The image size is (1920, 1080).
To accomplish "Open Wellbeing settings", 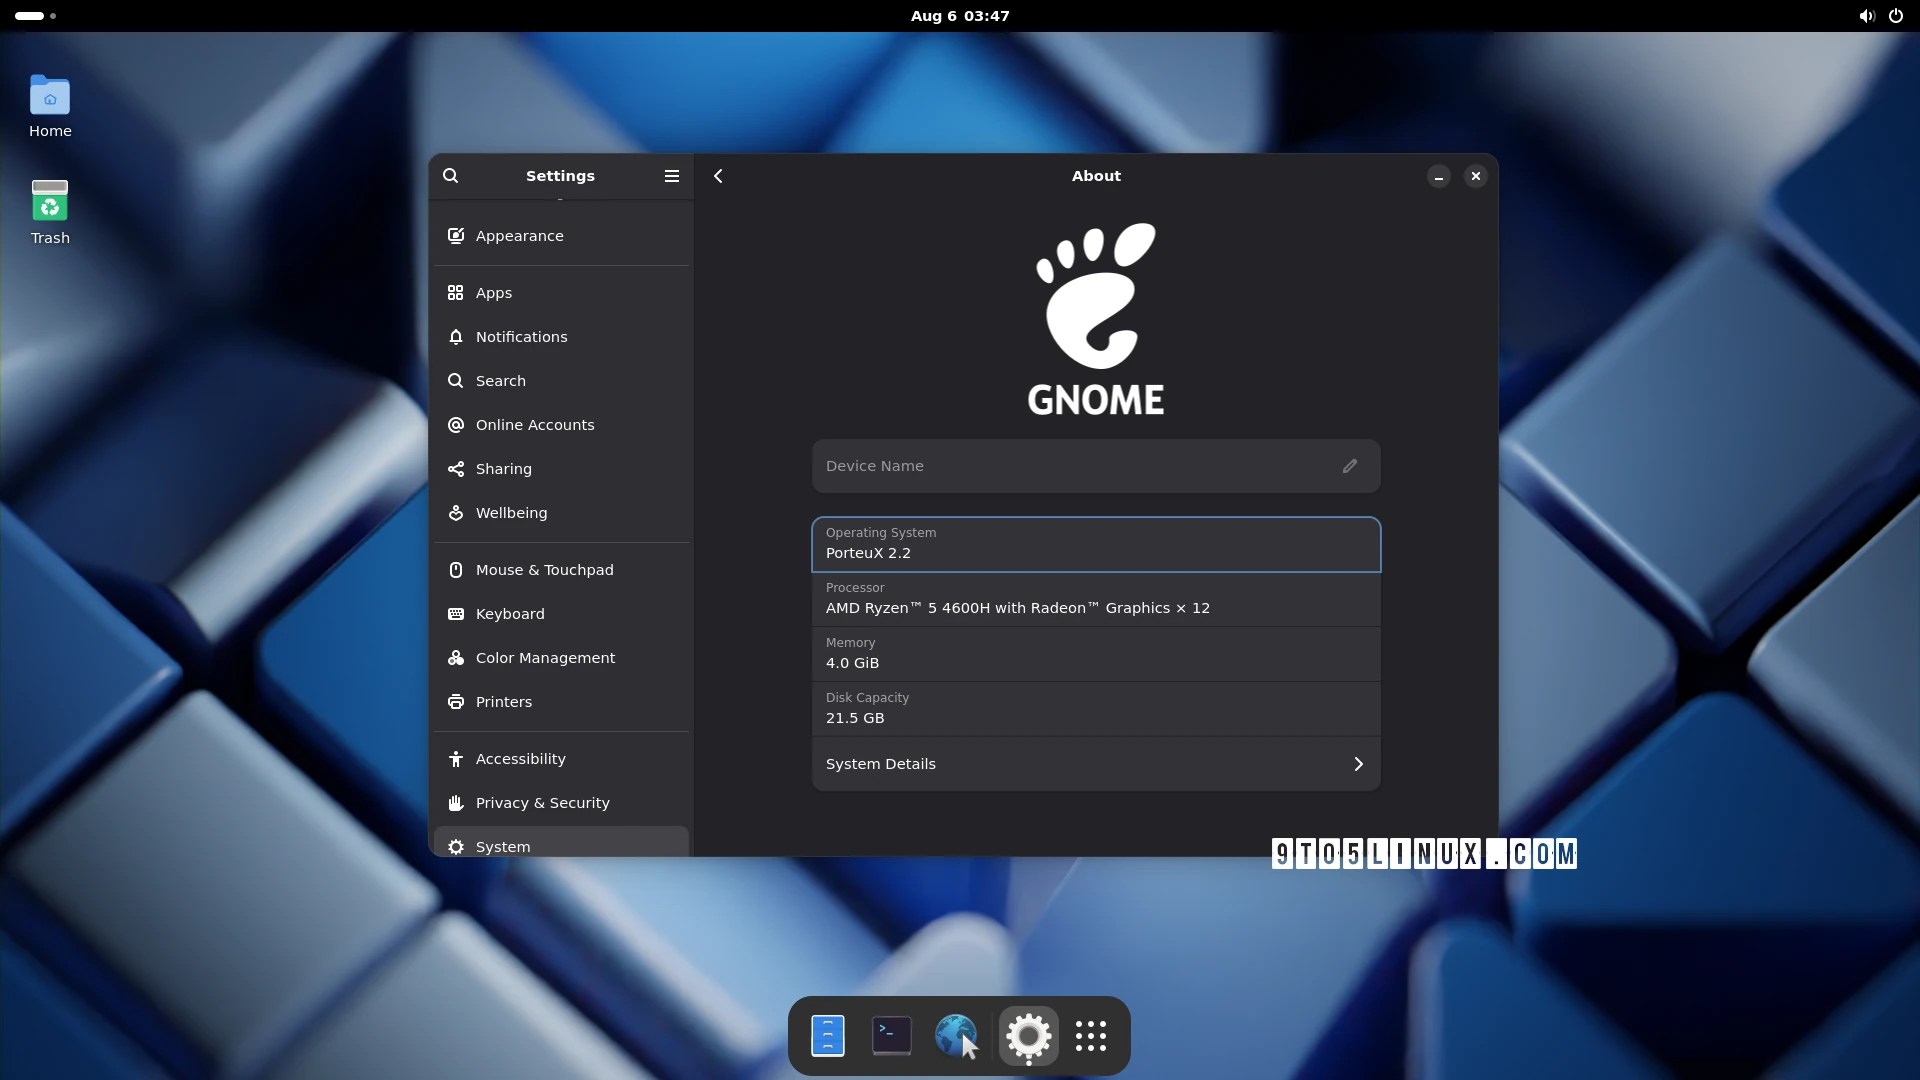I will [511, 513].
